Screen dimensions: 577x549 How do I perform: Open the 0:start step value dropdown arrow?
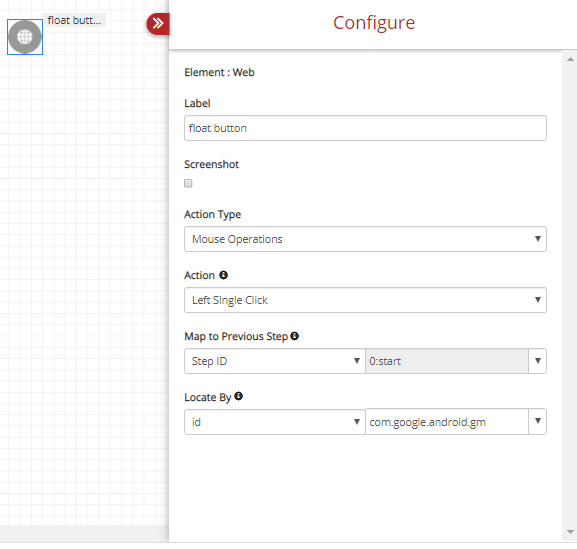[538, 361]
